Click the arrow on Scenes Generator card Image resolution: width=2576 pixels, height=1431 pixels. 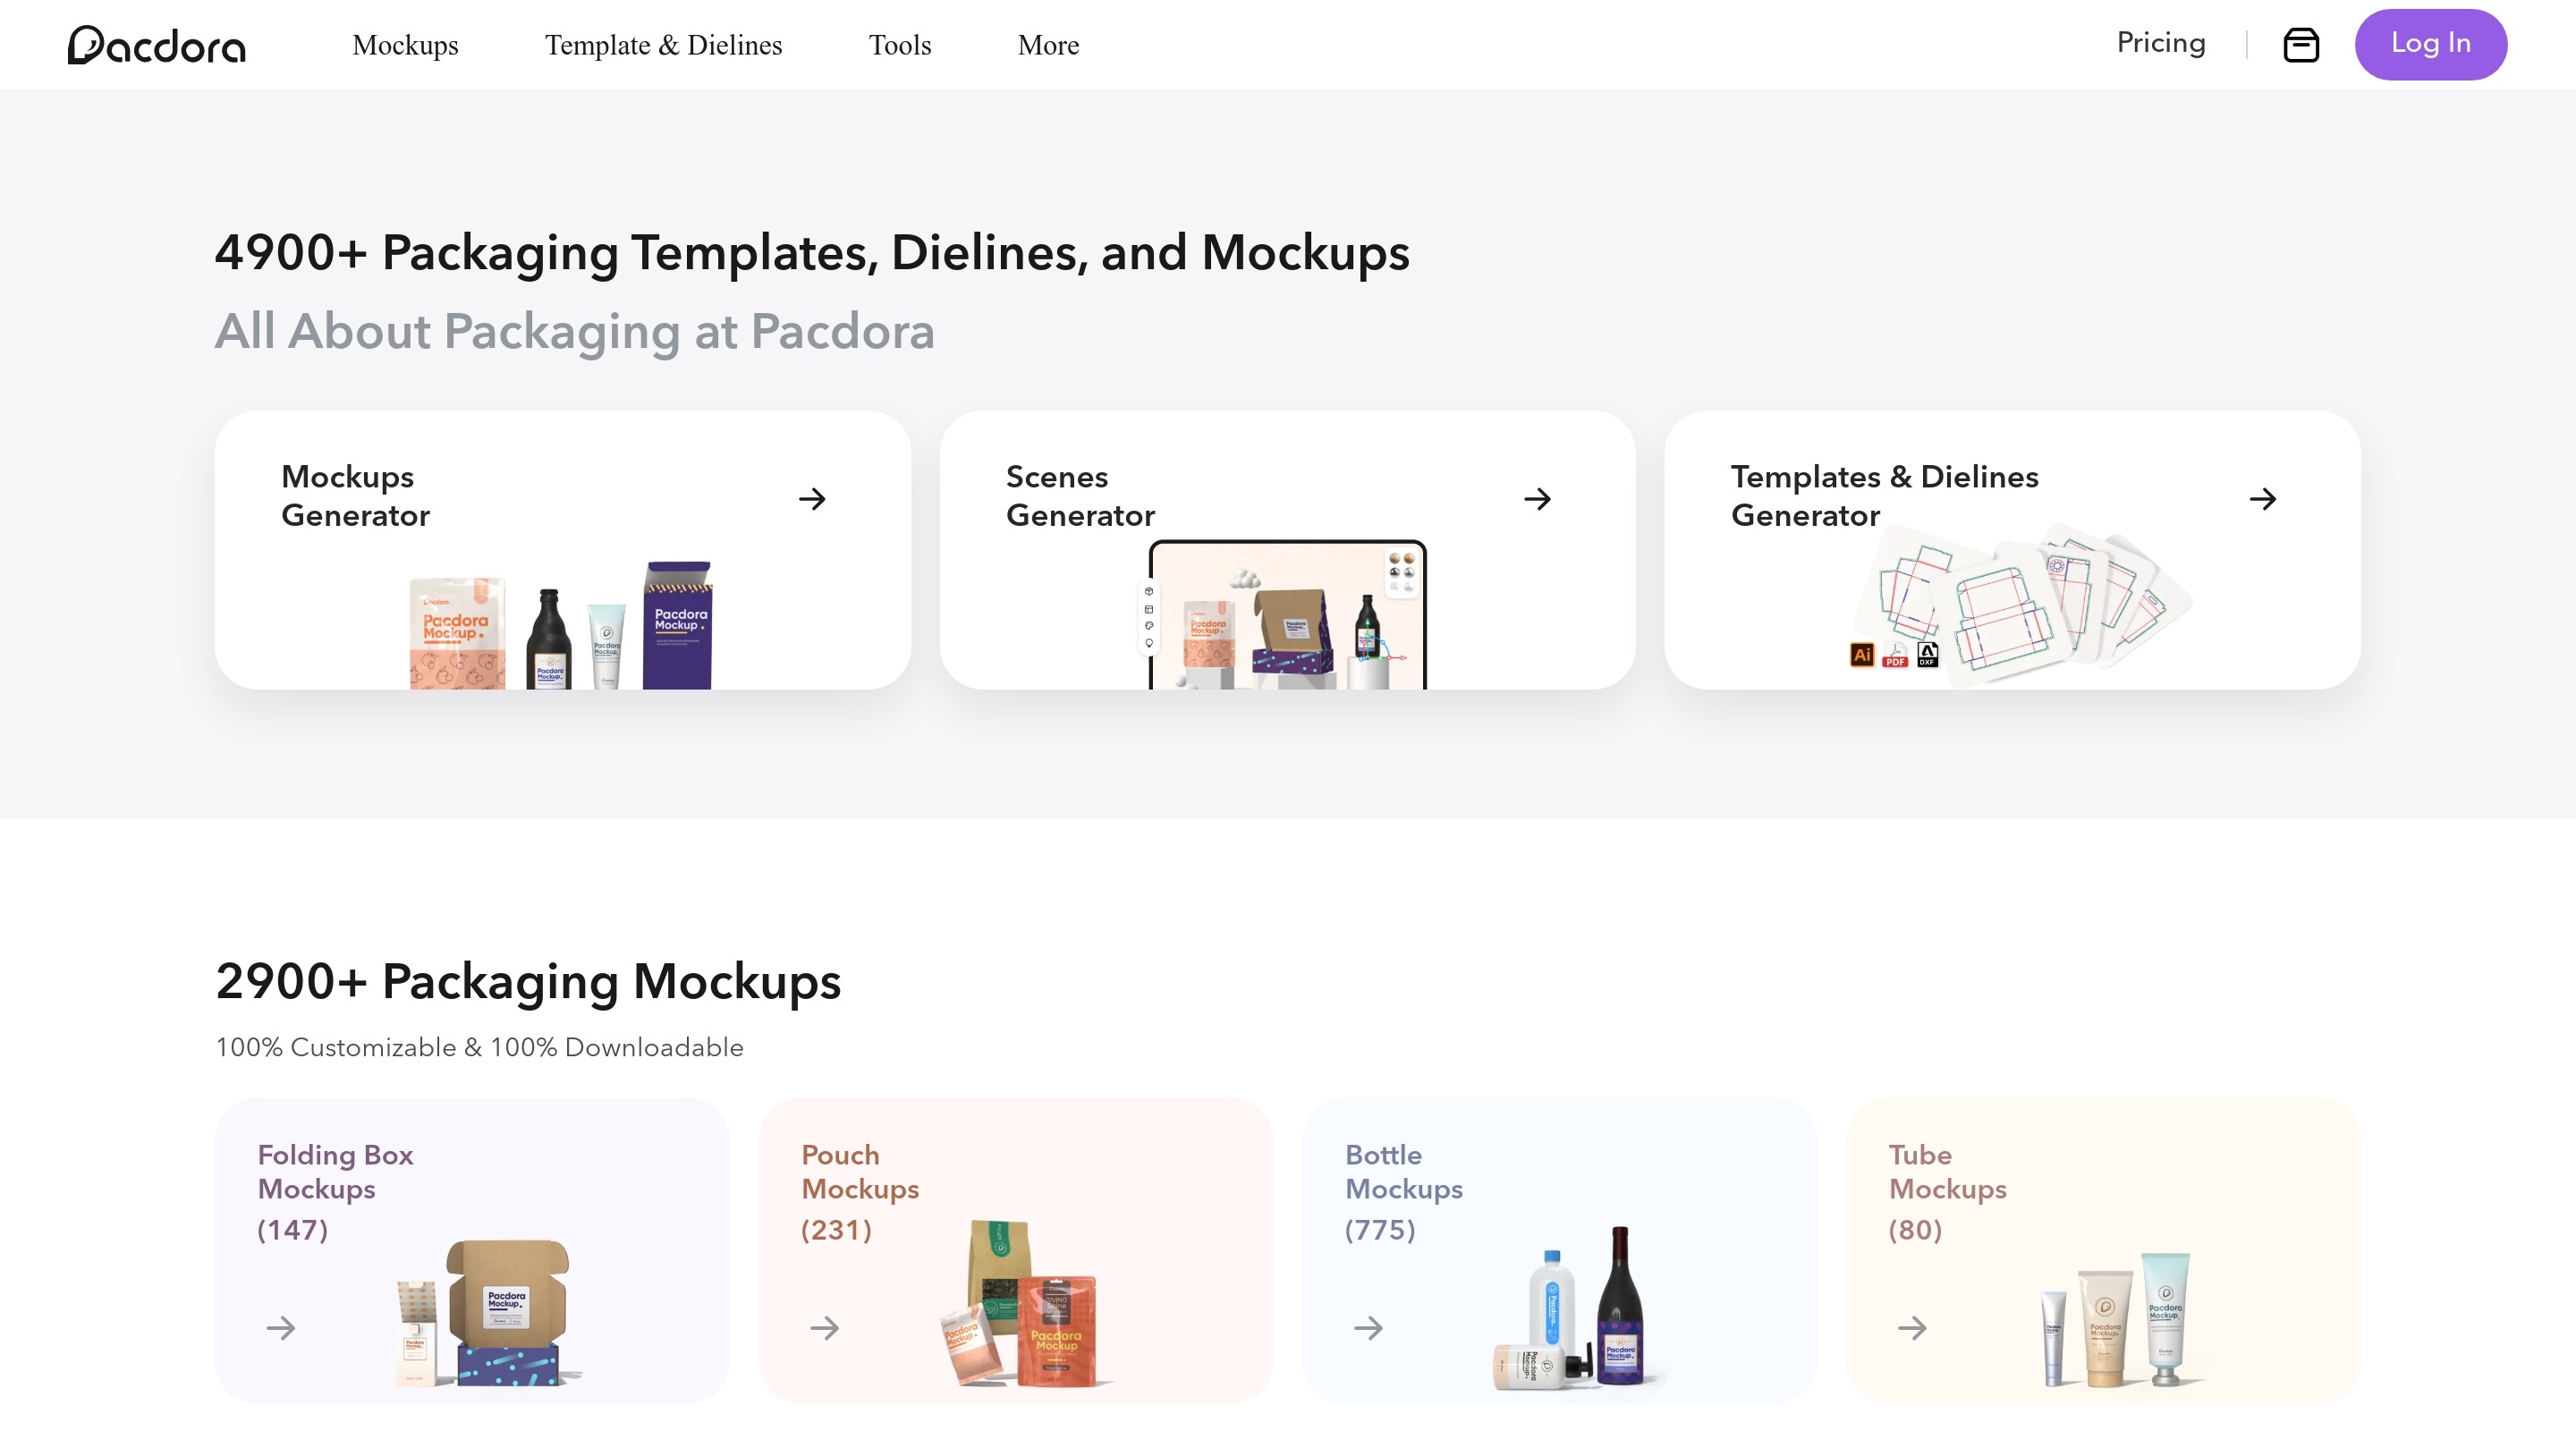coord(1537,498)
